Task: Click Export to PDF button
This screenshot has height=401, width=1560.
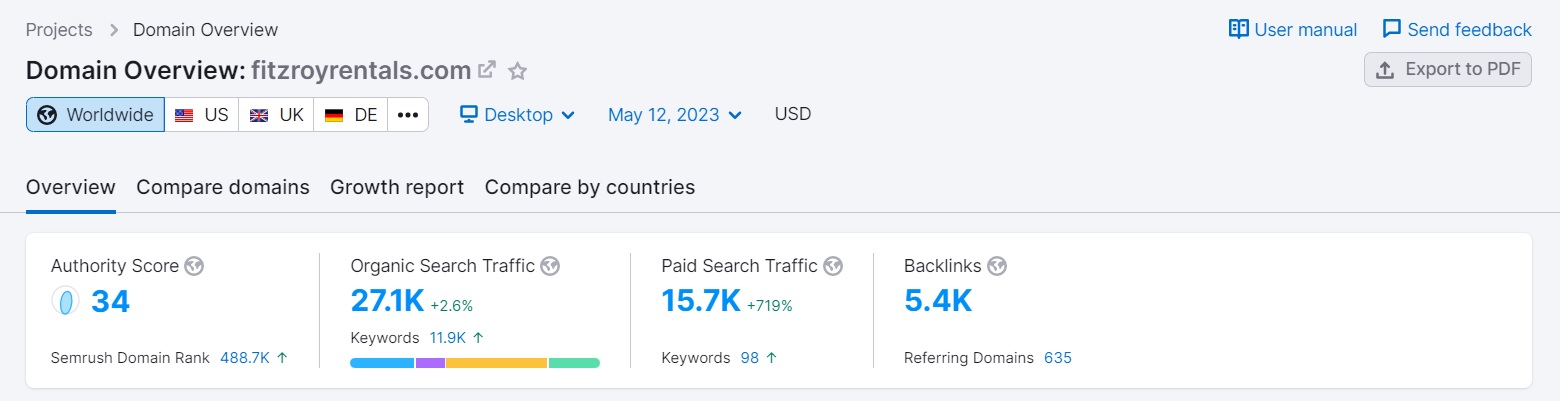Action: (x=1448, y=70)
